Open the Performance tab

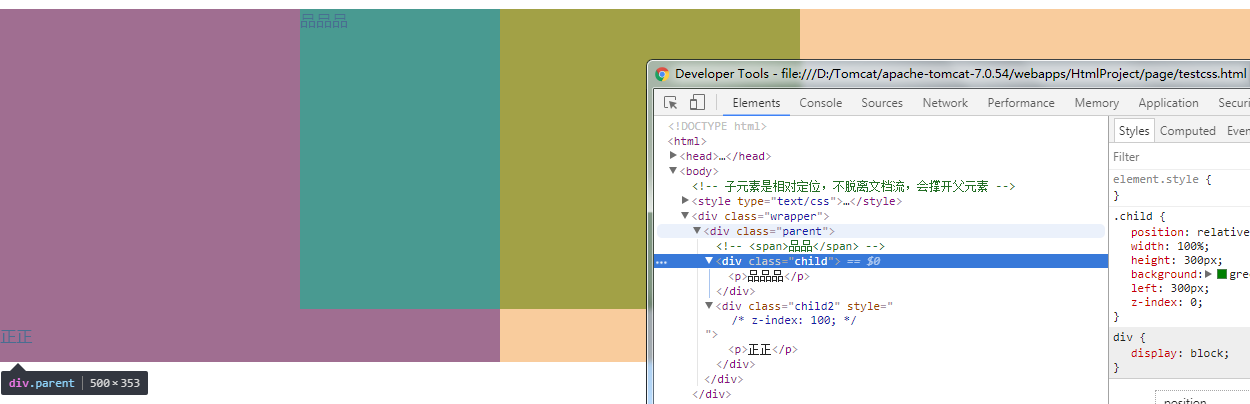pos(1020,103)
